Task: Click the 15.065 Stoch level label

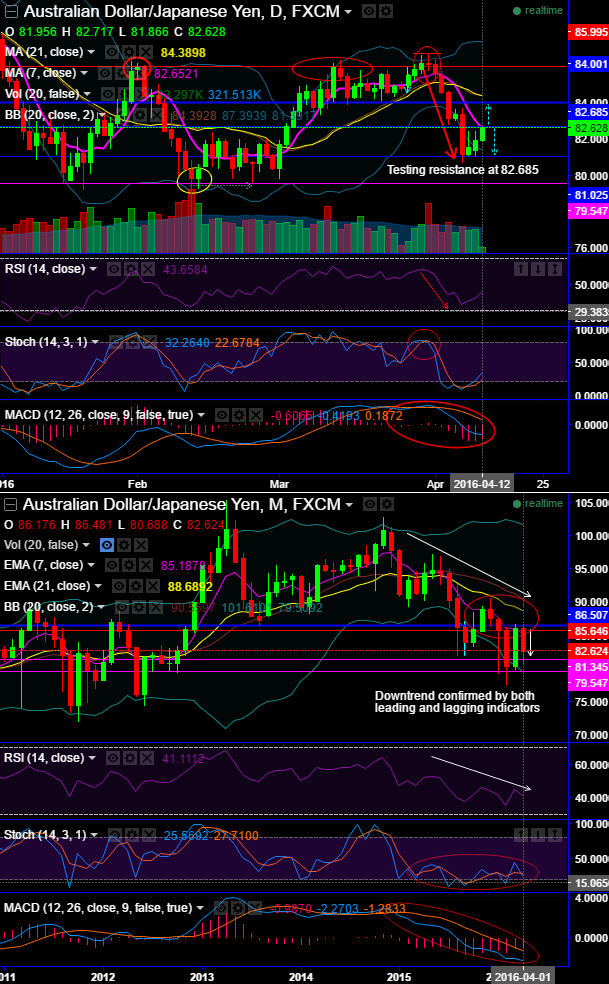Action: pos(588,883)
